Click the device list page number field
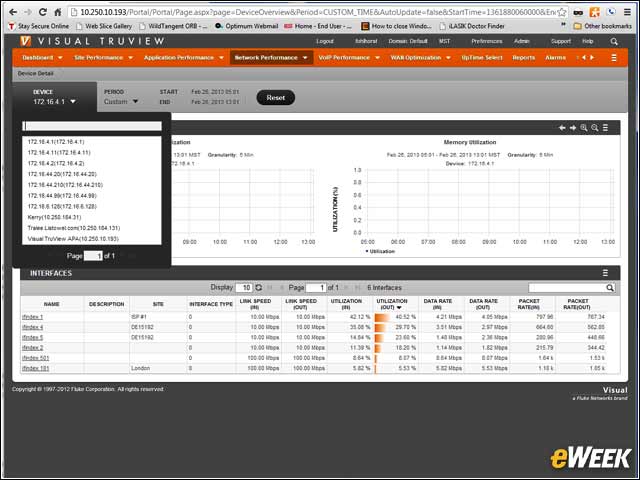This screenshot has height=480, width=640. tap(93, 256)
